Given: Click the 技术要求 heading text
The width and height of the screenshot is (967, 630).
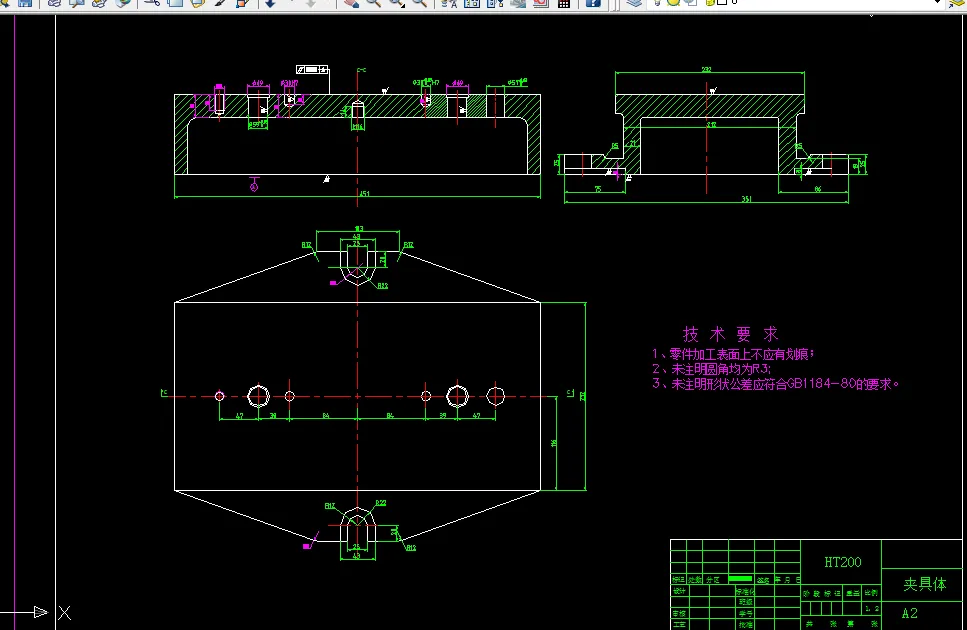Looking at the screenshot, I should (x=731, y=334).
